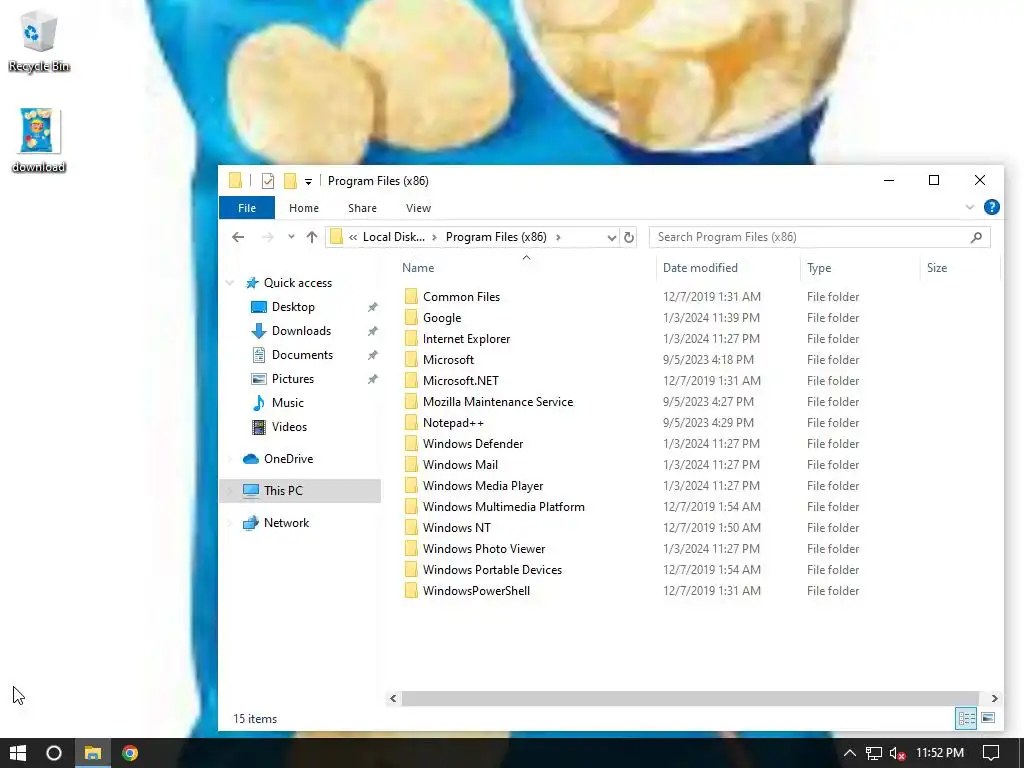Switch to the View ribbon tab

tap(418, 208)
